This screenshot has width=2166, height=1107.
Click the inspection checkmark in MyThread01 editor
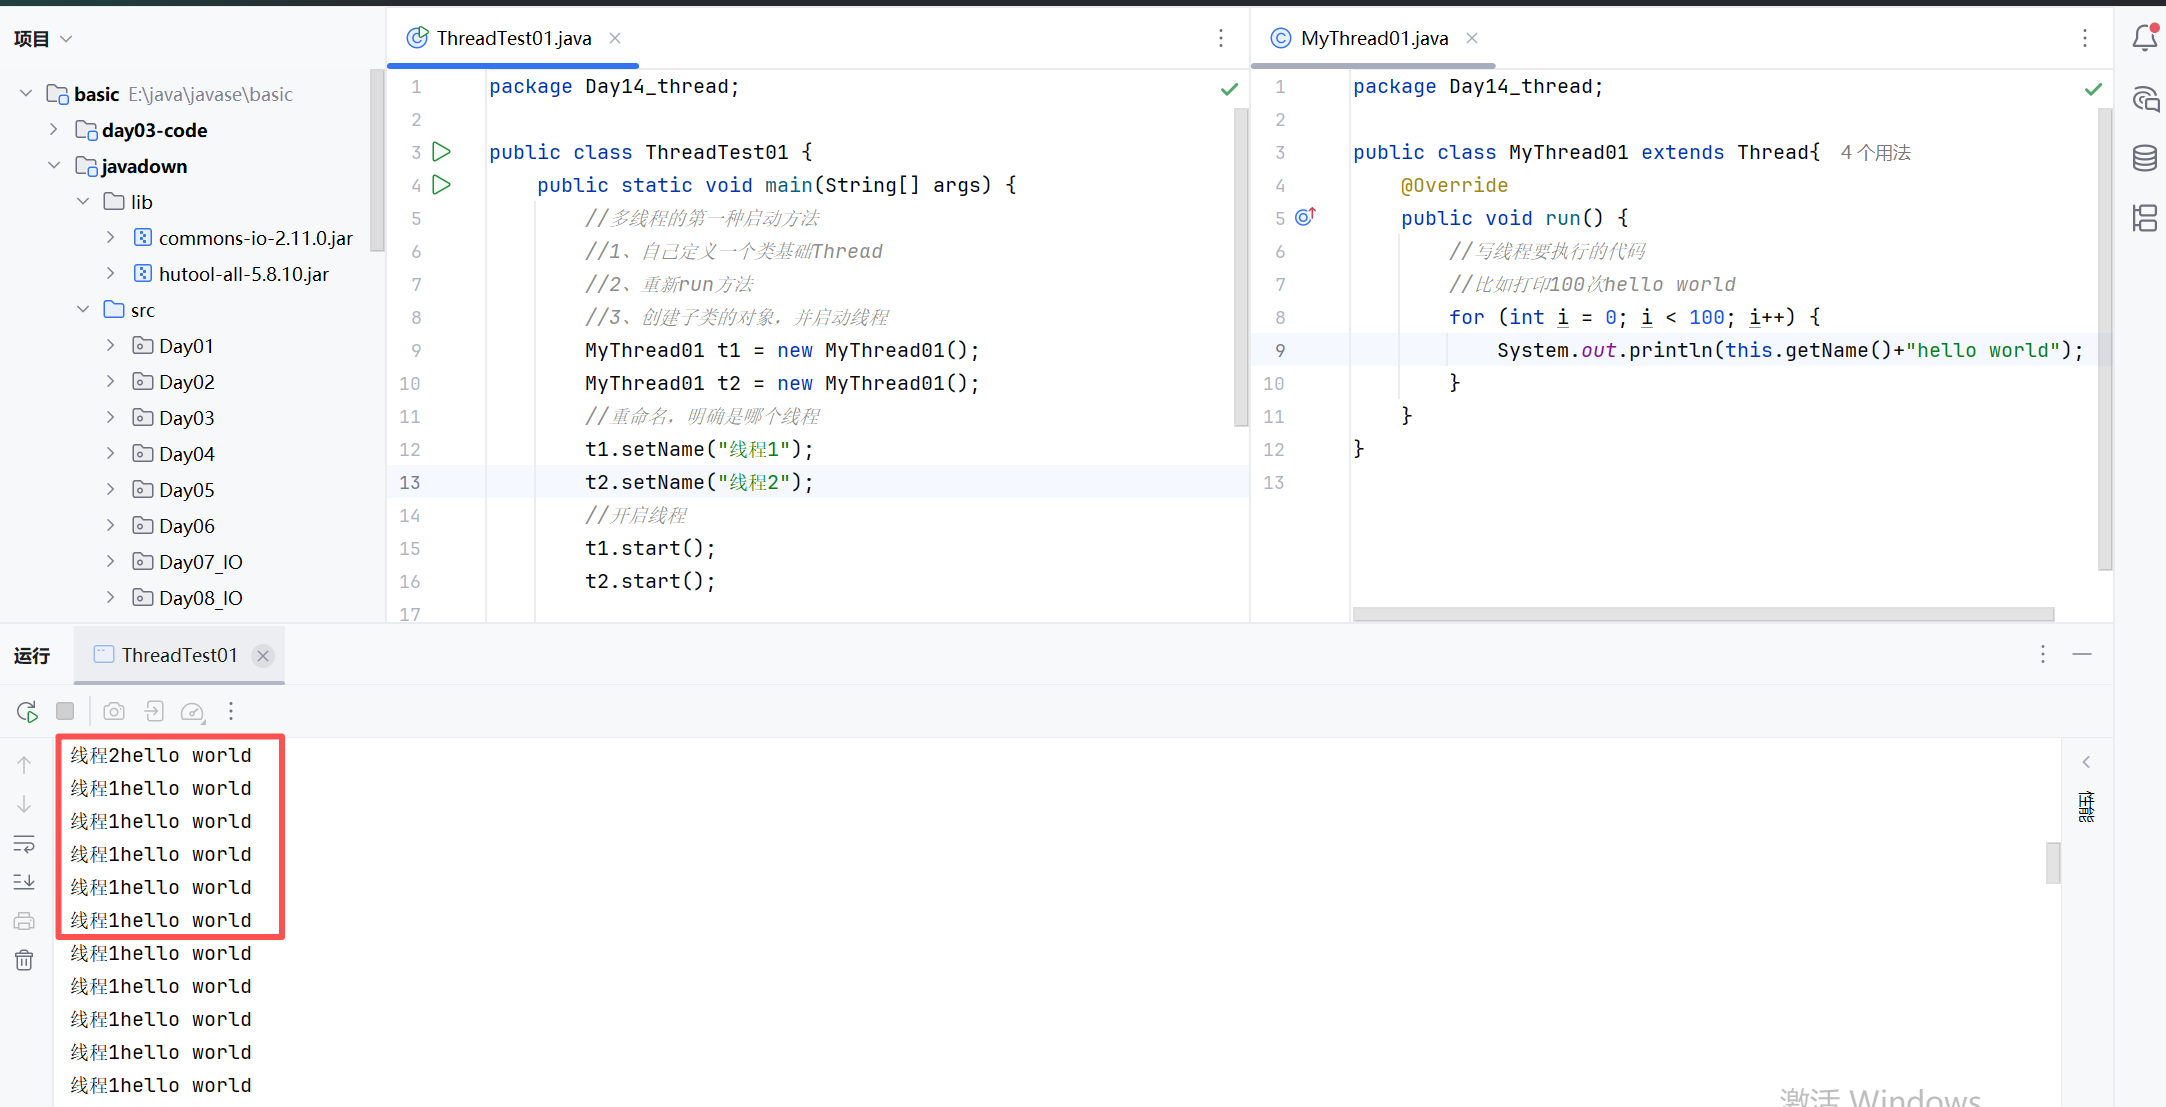[2093, 89]
